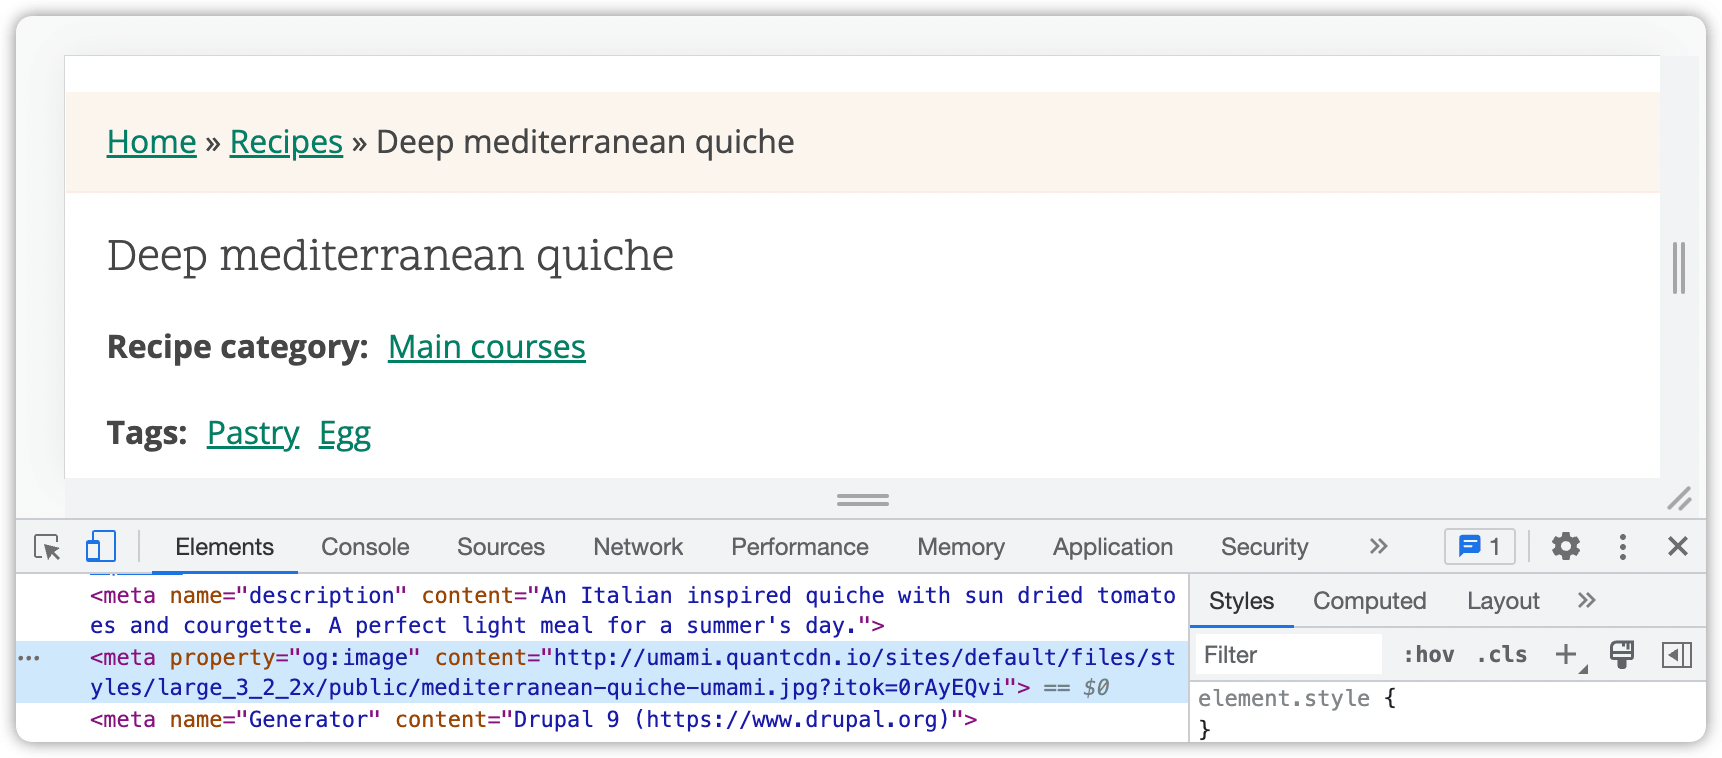Image resolution: width=1722 pixels, height=758 pixels.
Task: Click the viewport corner resize handle
Action: [1680, 498]
